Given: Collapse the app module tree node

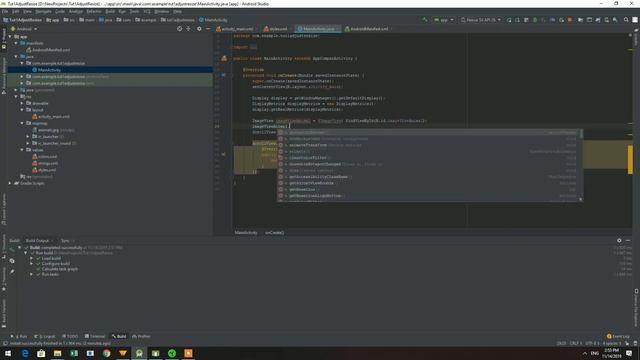Looking at the screenshot, I should pos(10,36).
